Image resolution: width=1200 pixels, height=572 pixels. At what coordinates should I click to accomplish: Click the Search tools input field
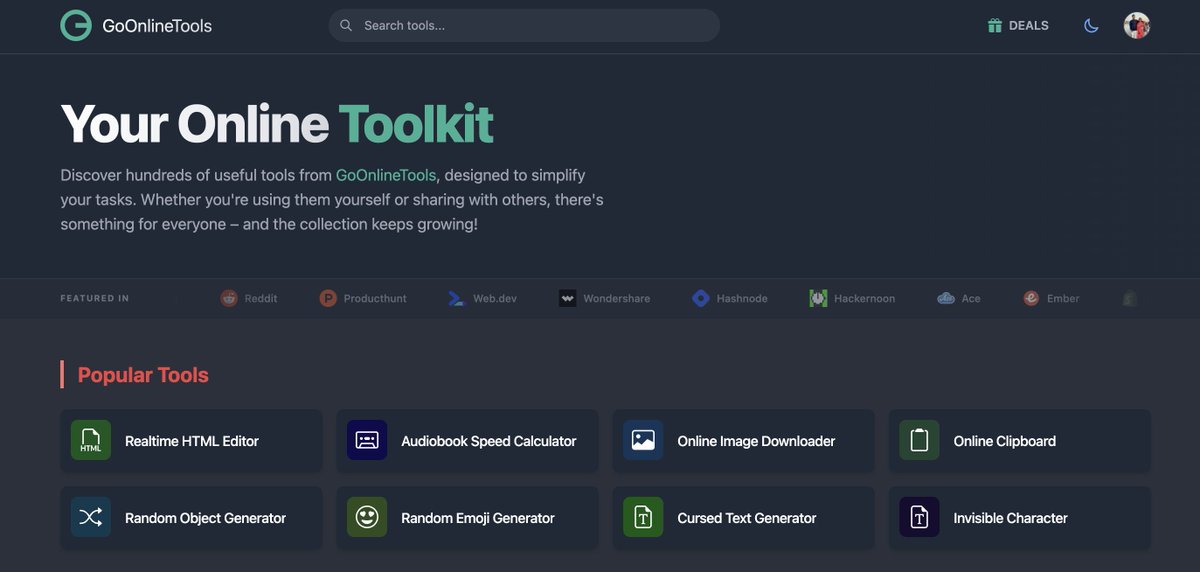click(524, 25)
